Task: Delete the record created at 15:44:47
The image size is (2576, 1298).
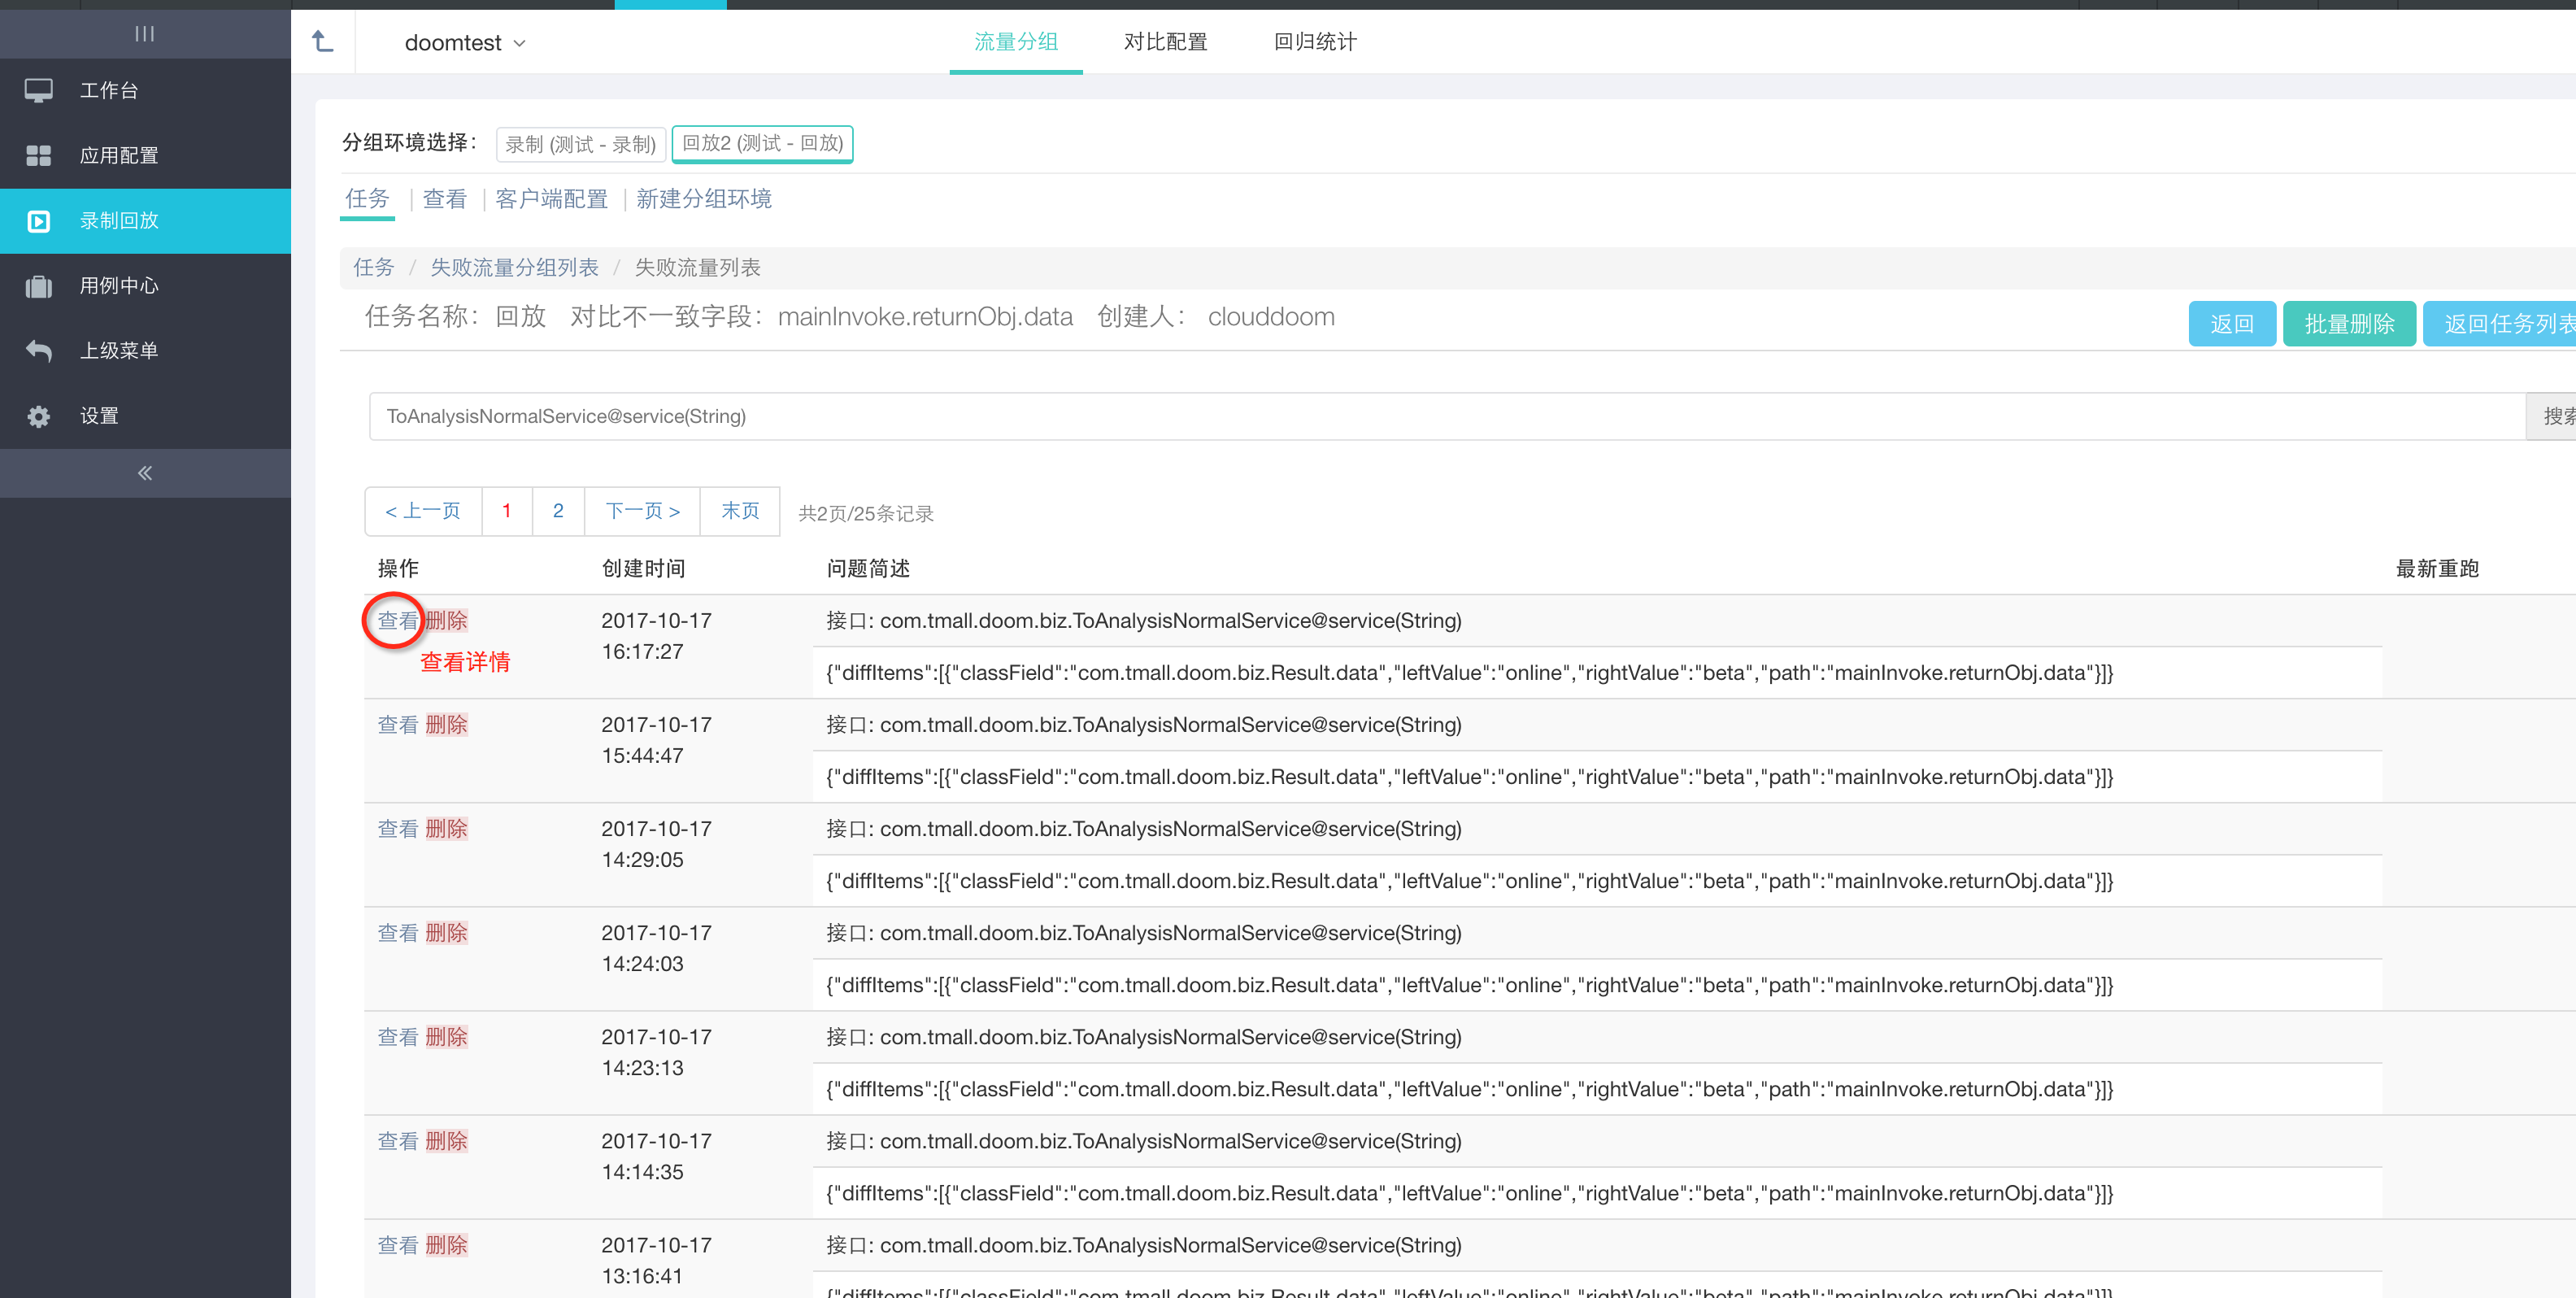Action: click(446, 724)
